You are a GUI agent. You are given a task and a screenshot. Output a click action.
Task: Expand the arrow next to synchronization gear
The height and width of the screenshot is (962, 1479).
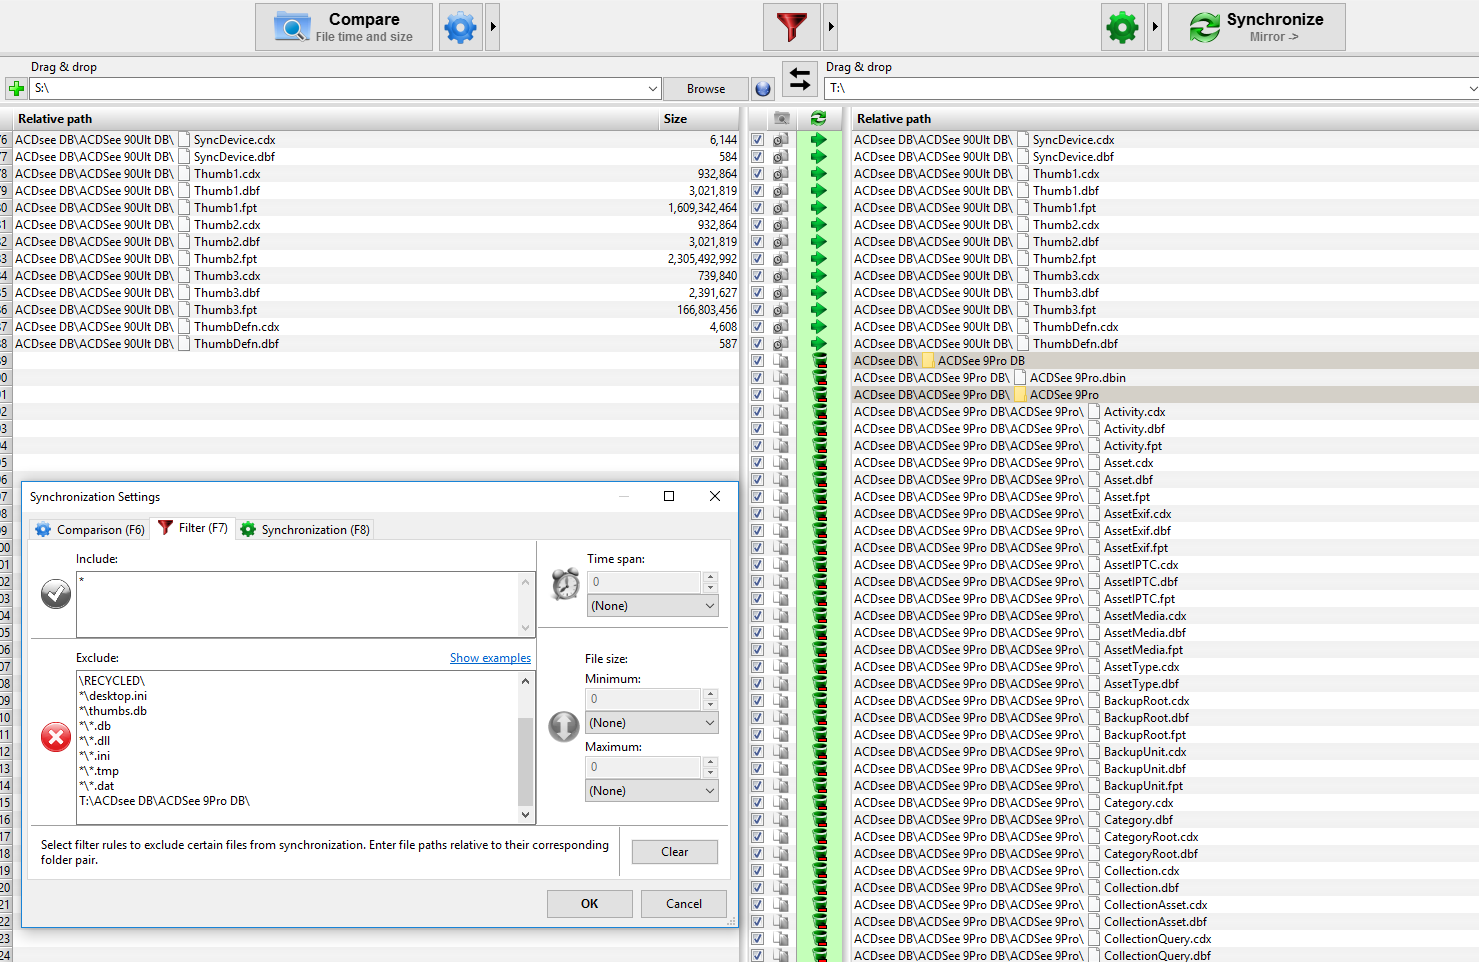[x=1154, y=27]
